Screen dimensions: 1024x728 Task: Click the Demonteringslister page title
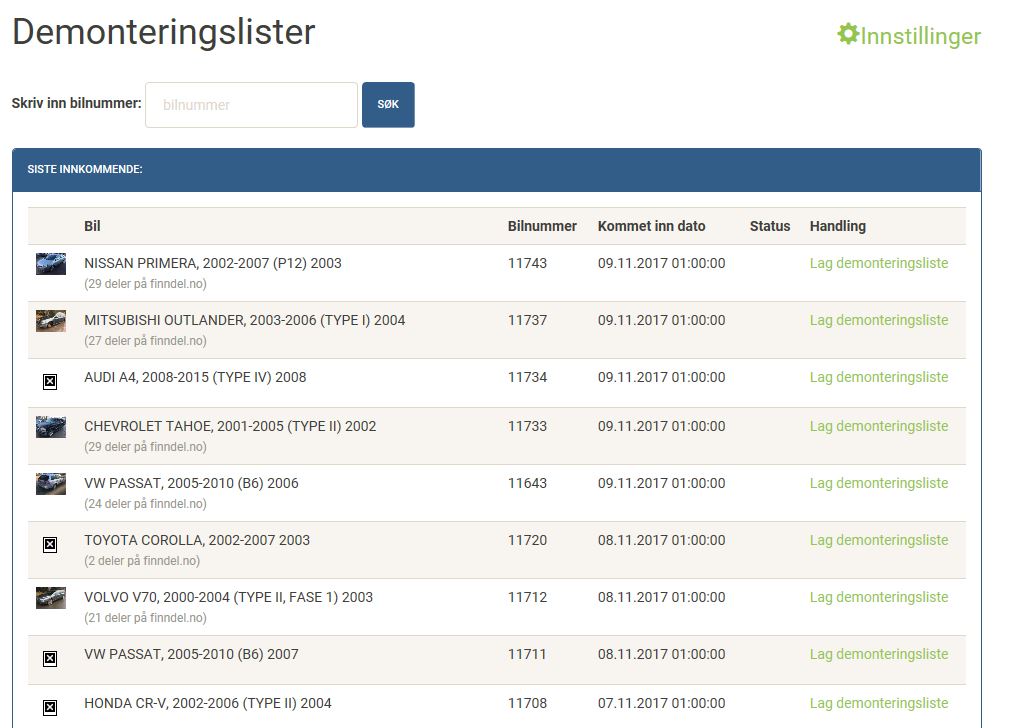(163, 31)
